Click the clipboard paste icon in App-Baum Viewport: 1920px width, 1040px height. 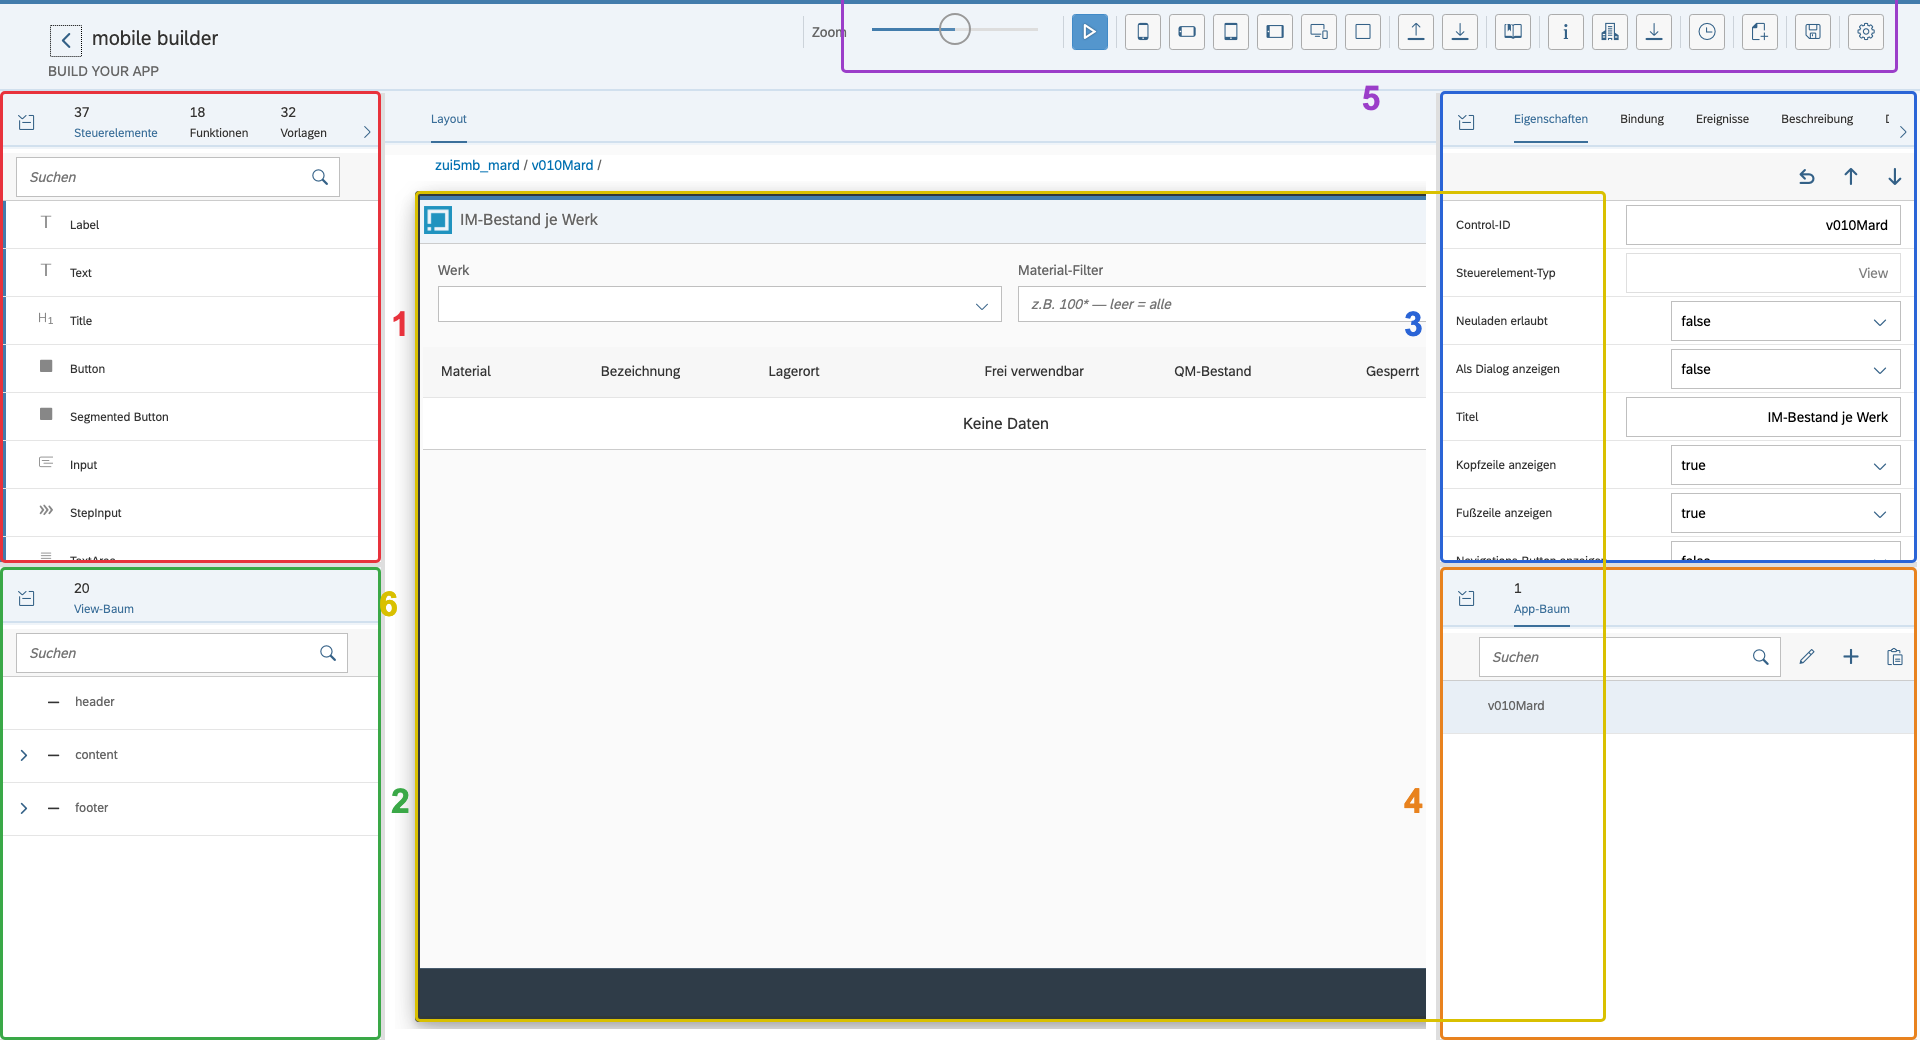1895,657
